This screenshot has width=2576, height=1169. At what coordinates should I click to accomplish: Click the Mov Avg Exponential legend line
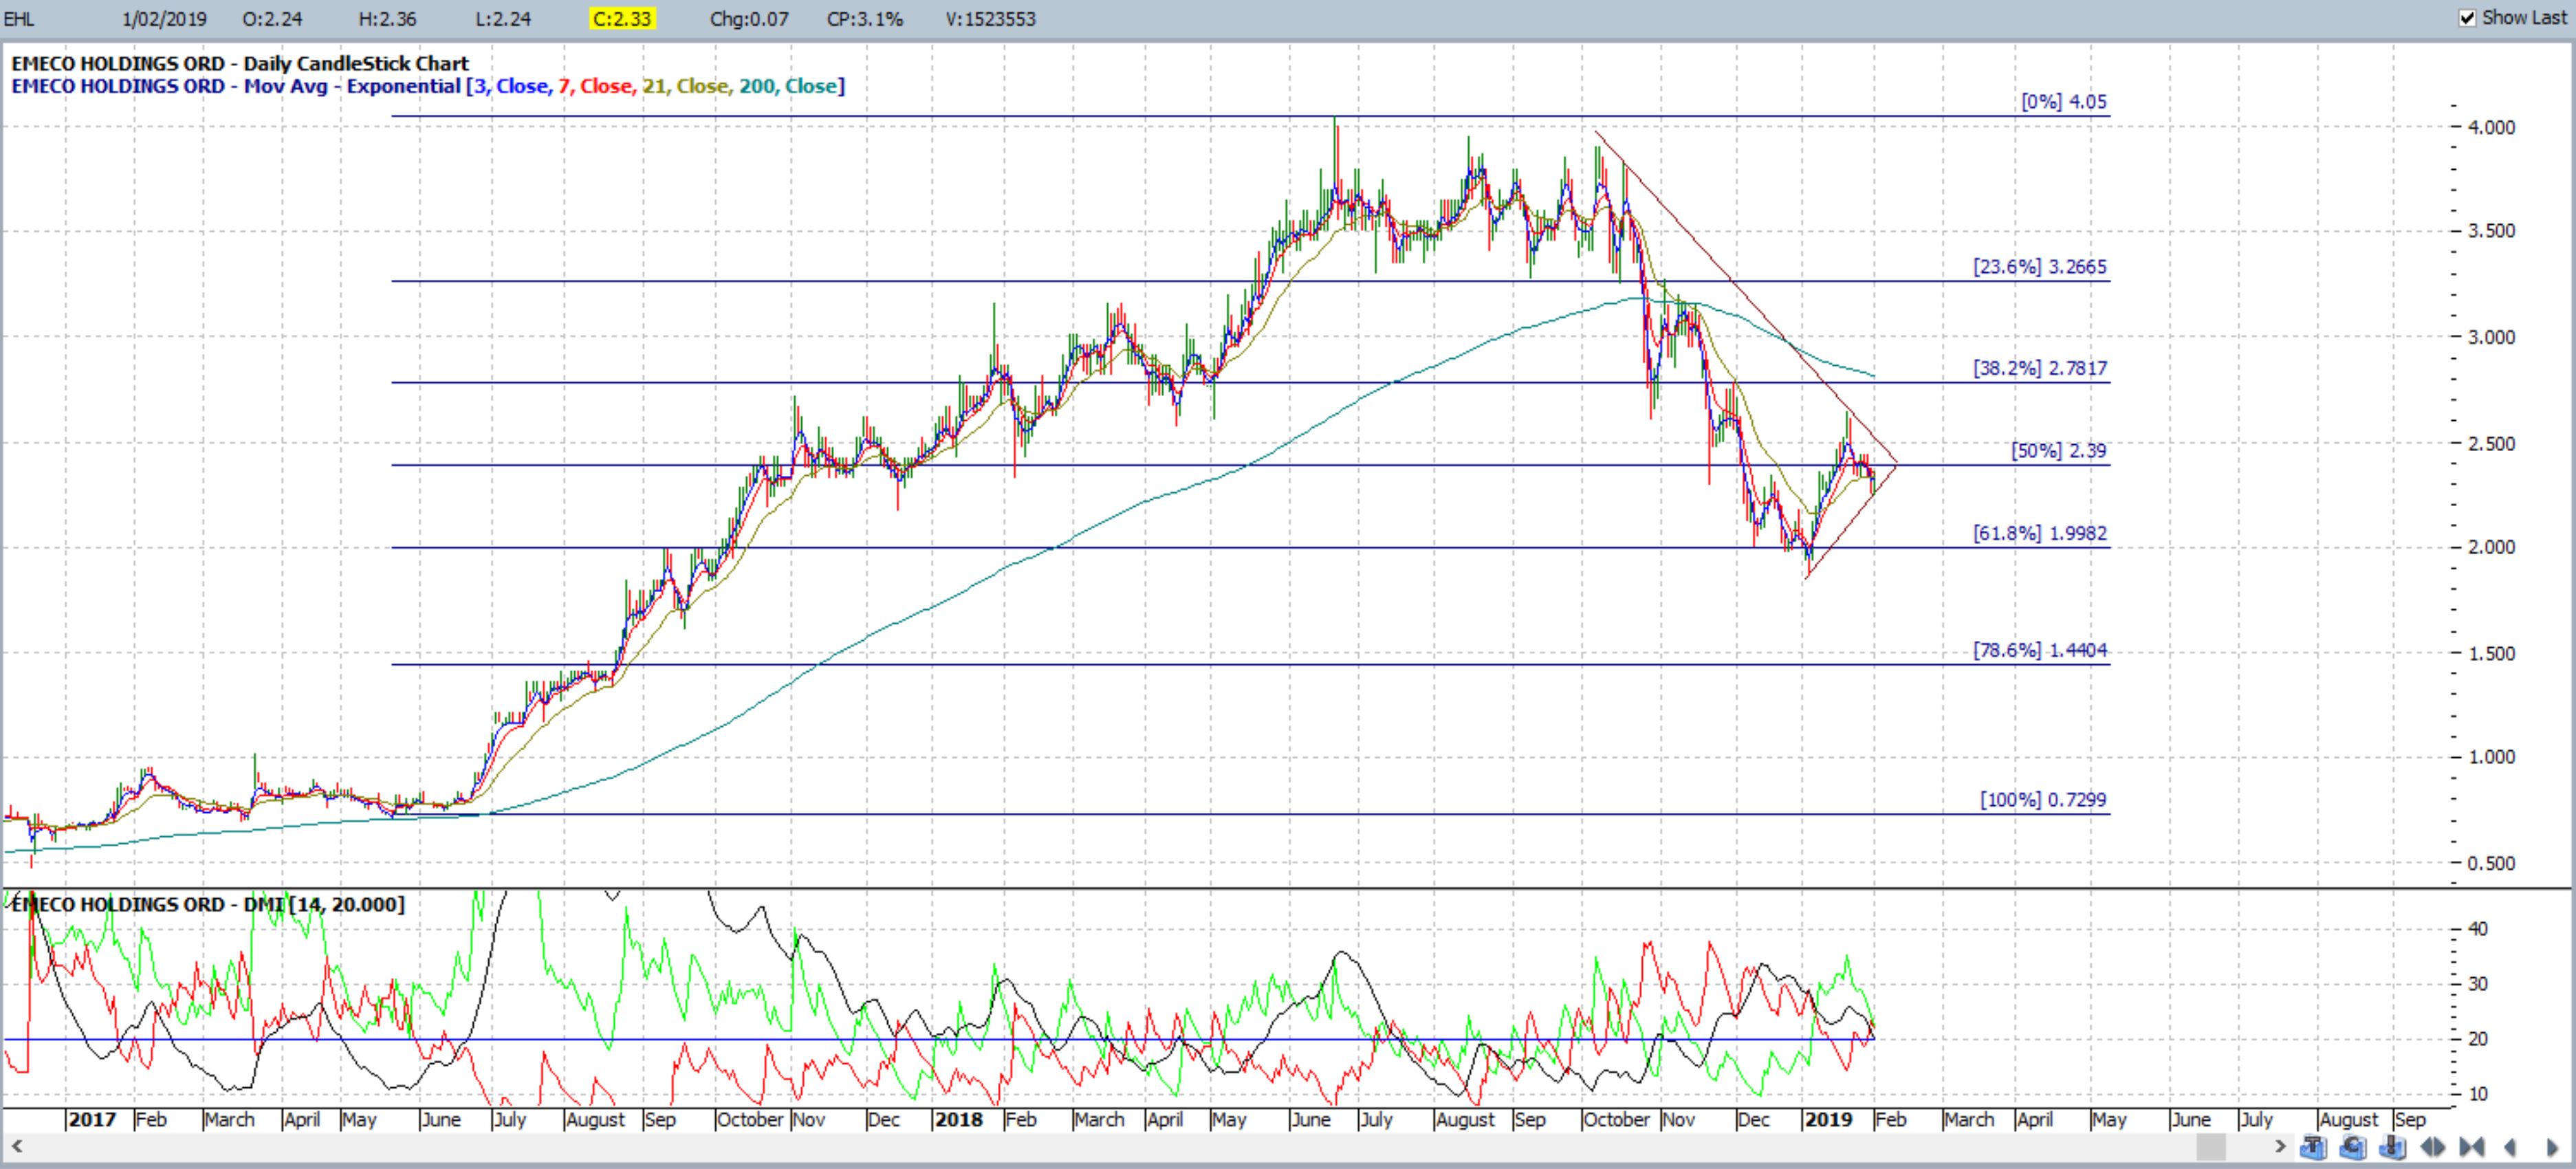pos(428,87)
